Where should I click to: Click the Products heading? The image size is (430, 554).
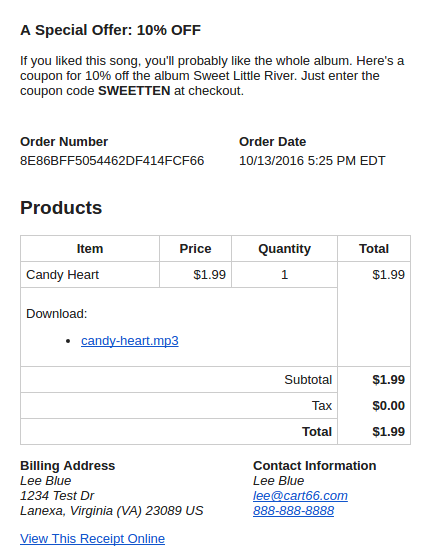click(61, 207)
